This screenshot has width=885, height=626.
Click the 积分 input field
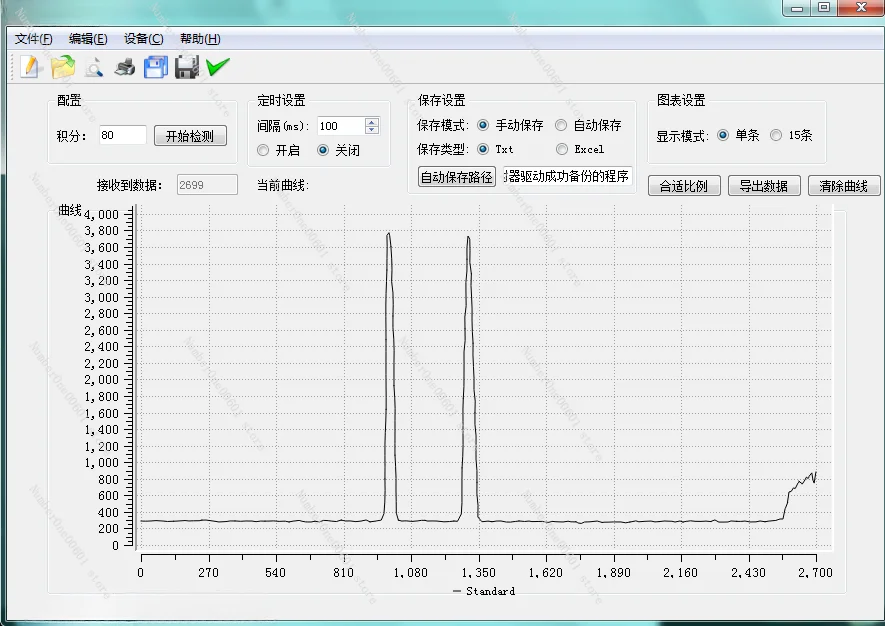click(123, 135)
